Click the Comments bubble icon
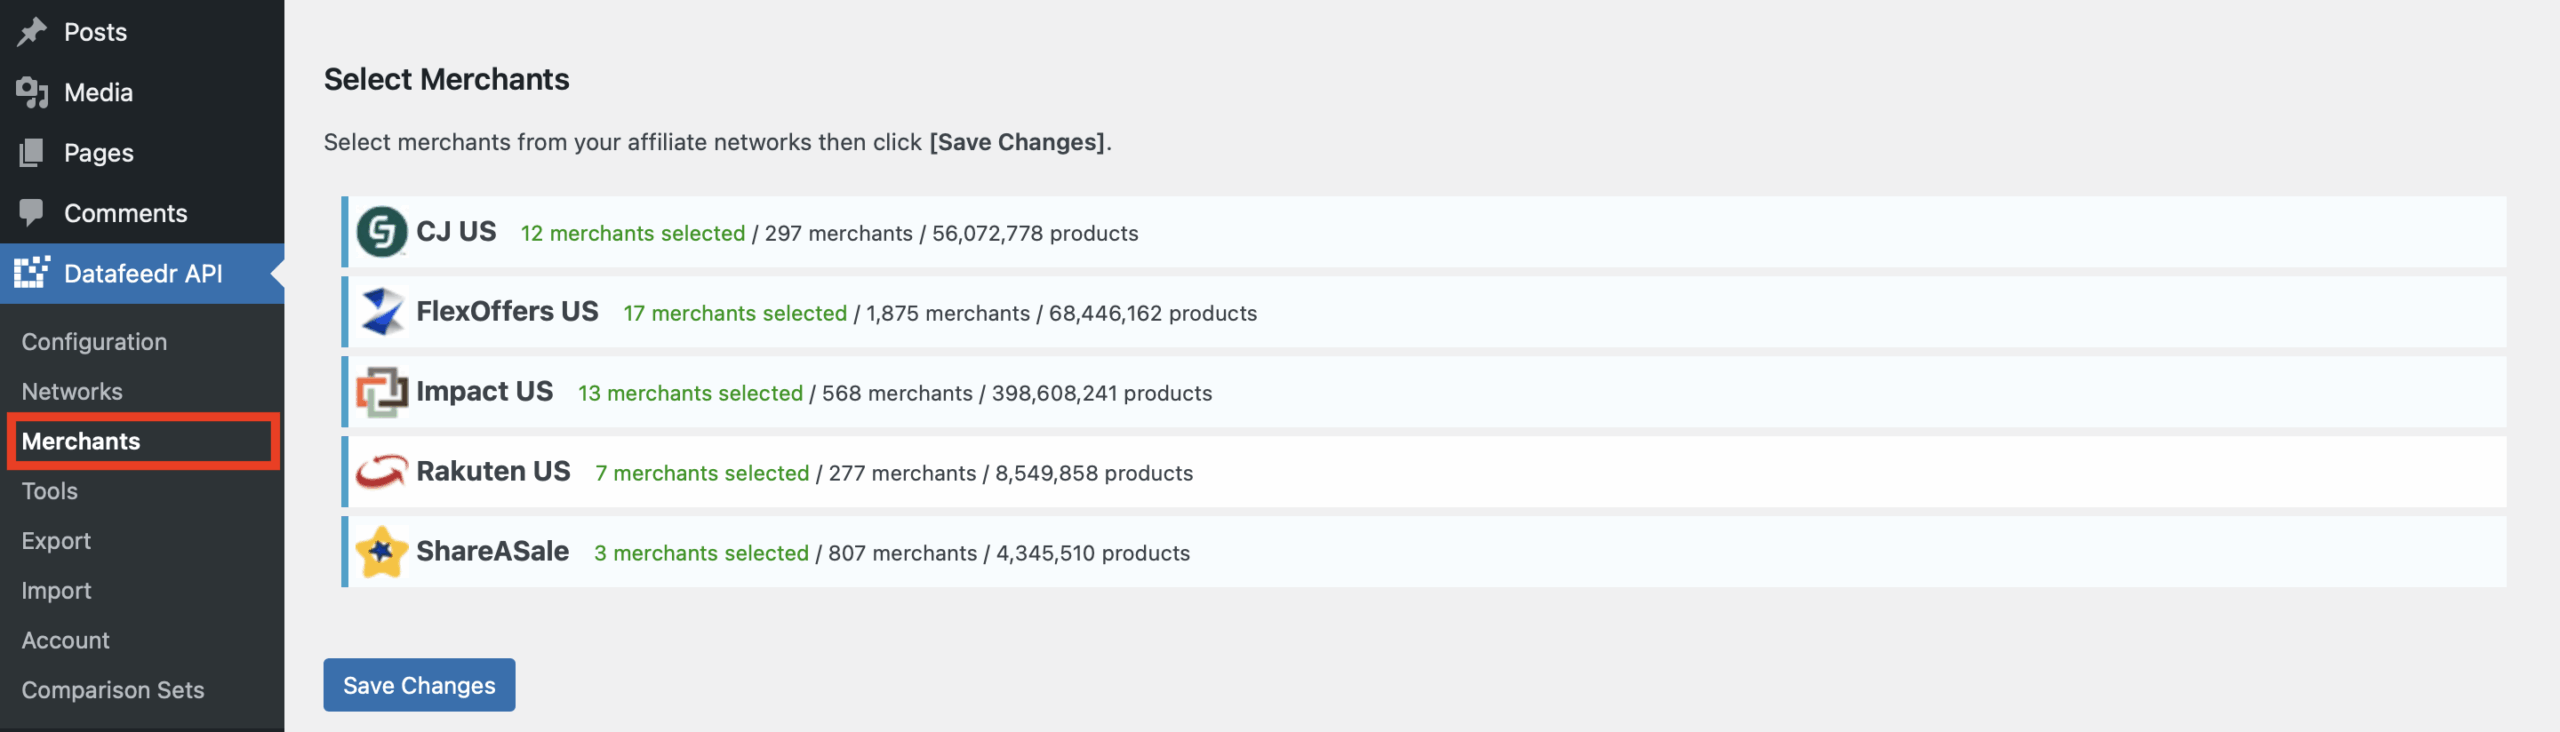The height and width of the screenshot is (732, 2560). [32, 213]
